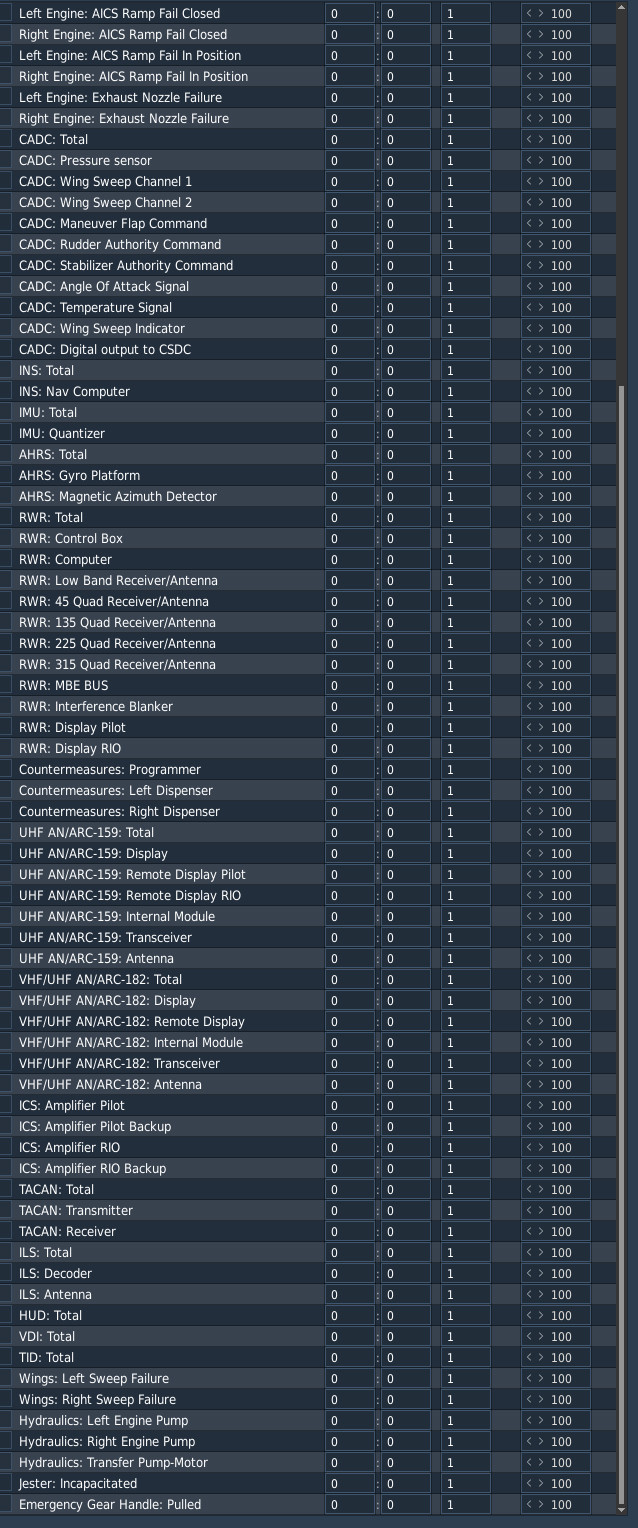
Task: Click right arrow on VHF/UHF AN/ARC-182: Total probability
Action: tap(541, 979)
